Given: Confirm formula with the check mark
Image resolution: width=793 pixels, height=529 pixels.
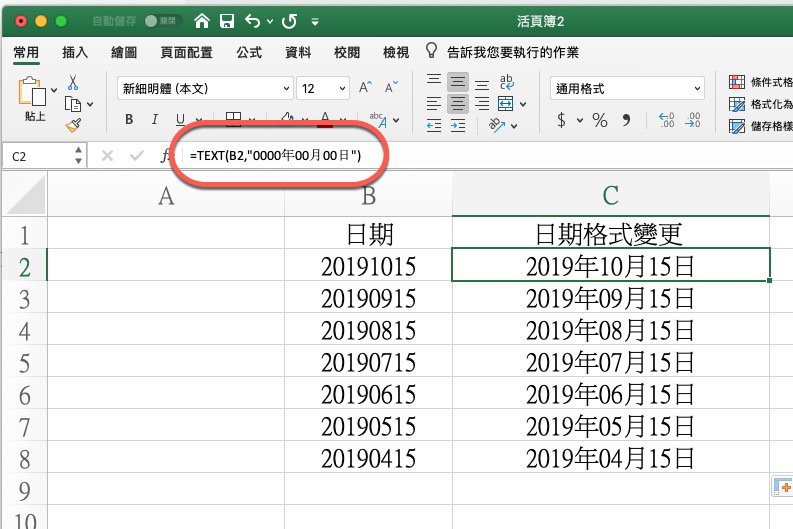Looking at the screenshot, I should click(x=137, y=155).
